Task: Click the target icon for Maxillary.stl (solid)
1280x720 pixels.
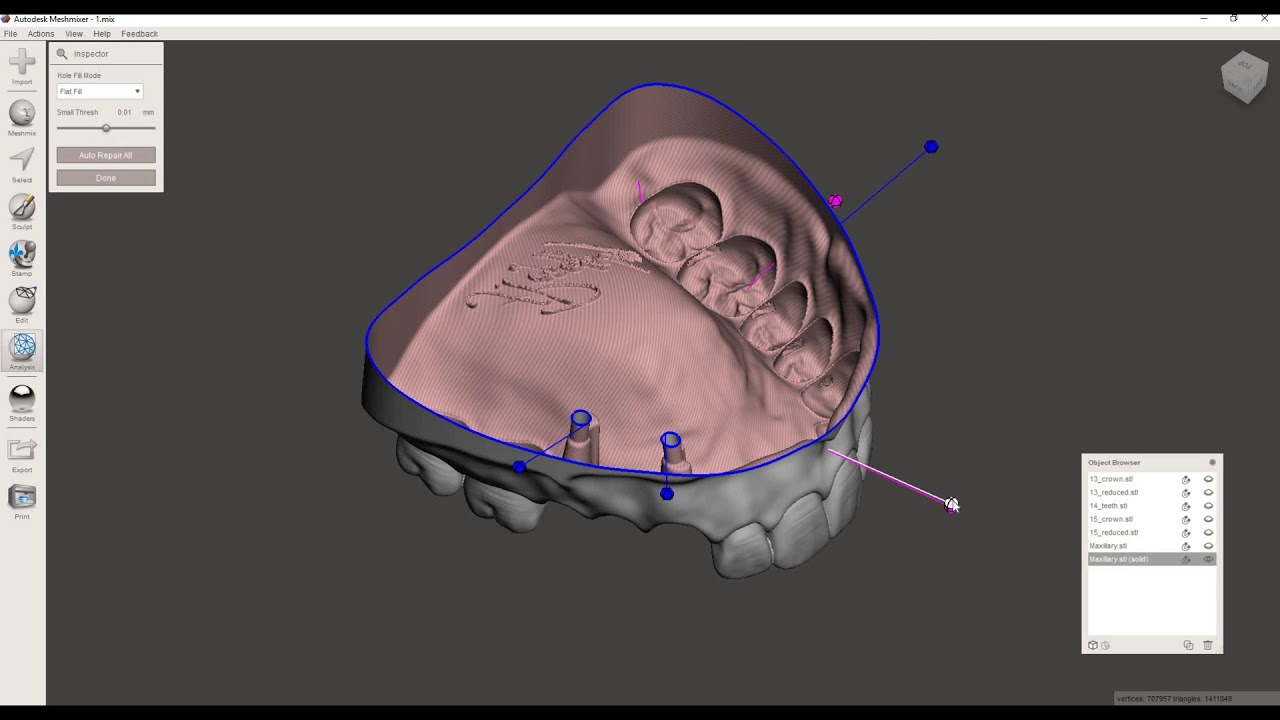Action: point(1186,559)
